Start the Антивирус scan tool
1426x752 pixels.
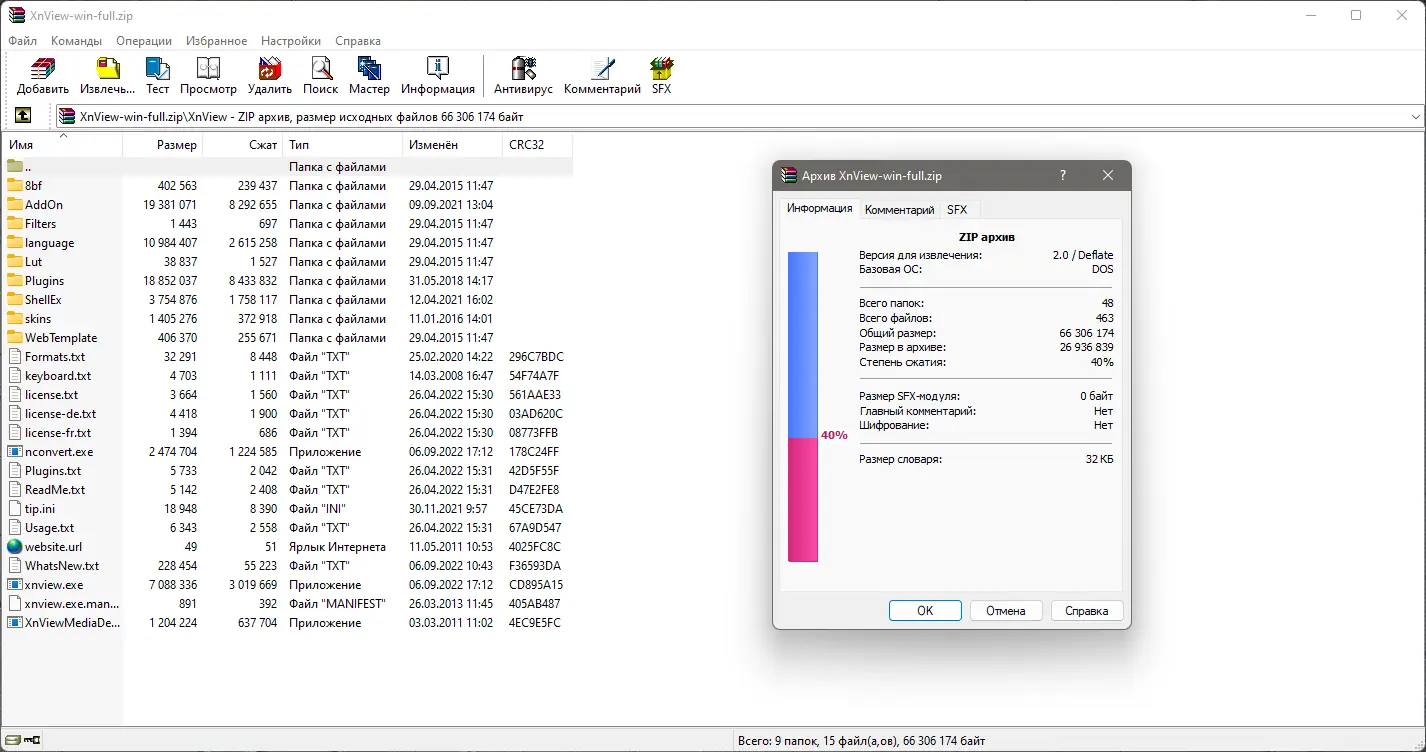pos(523,68)
